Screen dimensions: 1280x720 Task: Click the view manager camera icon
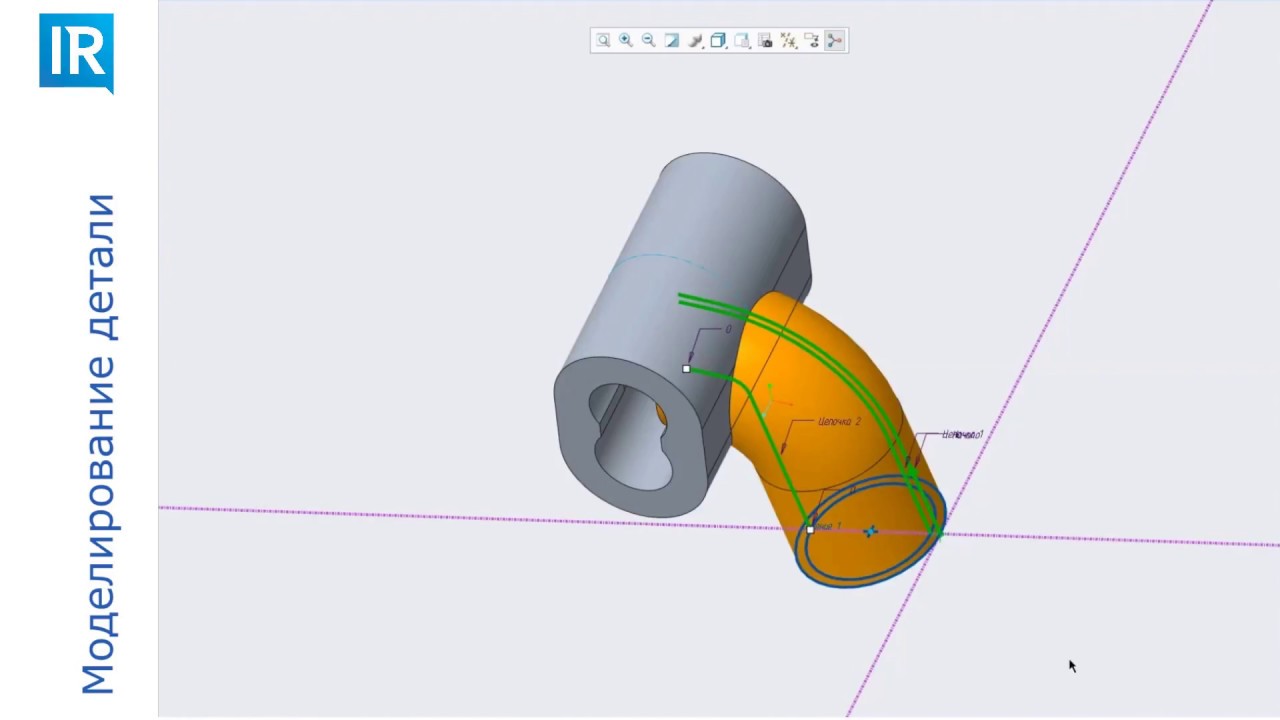(765, 41)
